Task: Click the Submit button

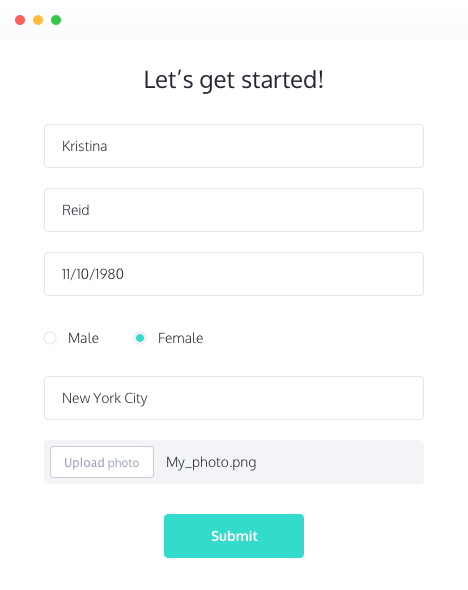Action: click(x=234, y=536)
